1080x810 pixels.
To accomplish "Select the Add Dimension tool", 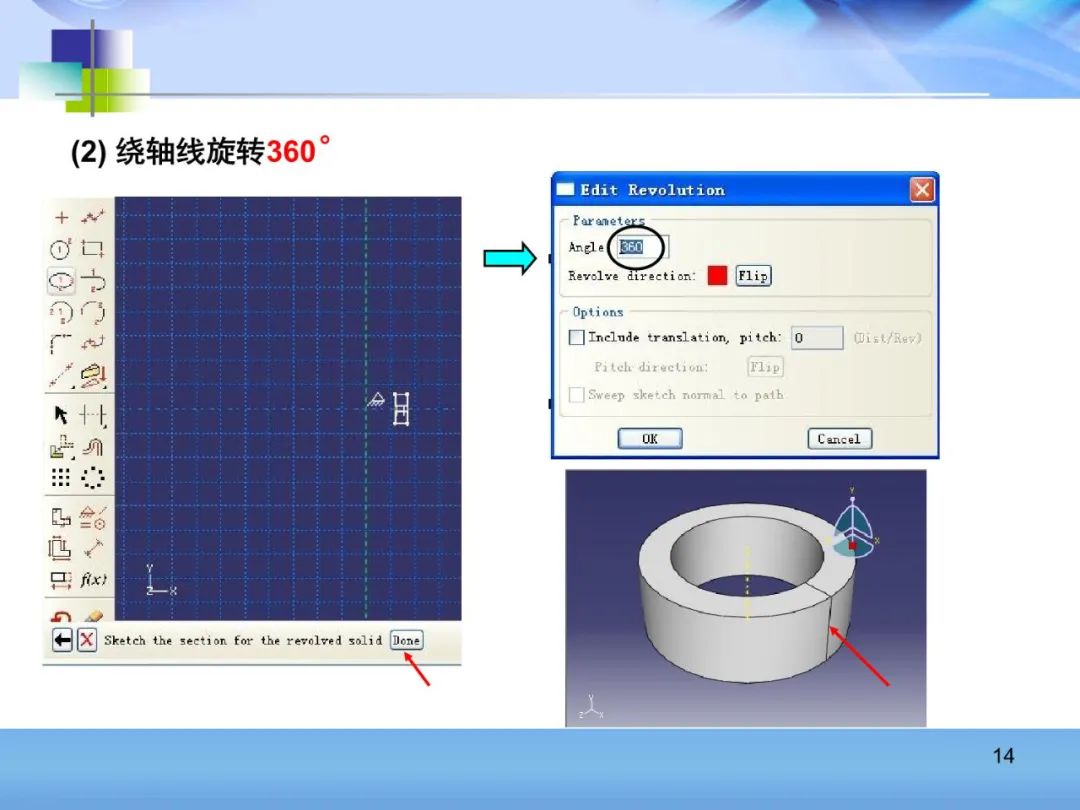I will [x=93, y=549].
